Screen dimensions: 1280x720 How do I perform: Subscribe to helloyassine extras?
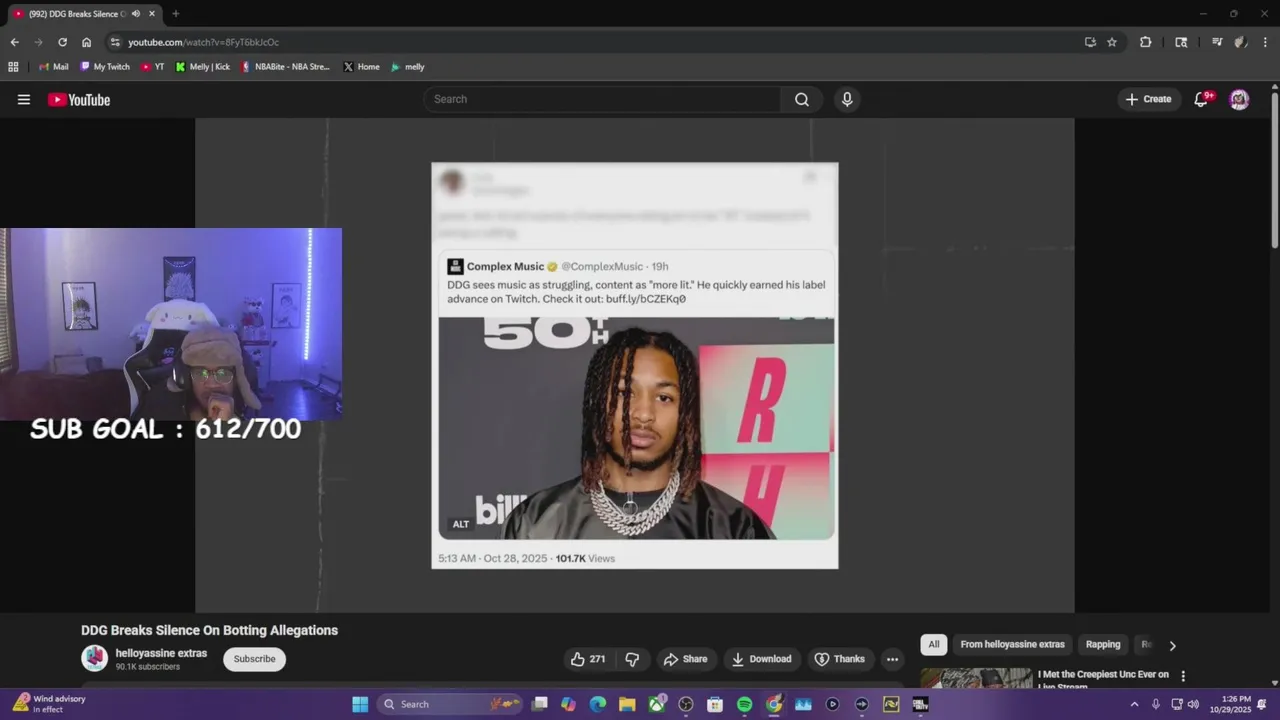pyautogui.click(x=254, y=659)
